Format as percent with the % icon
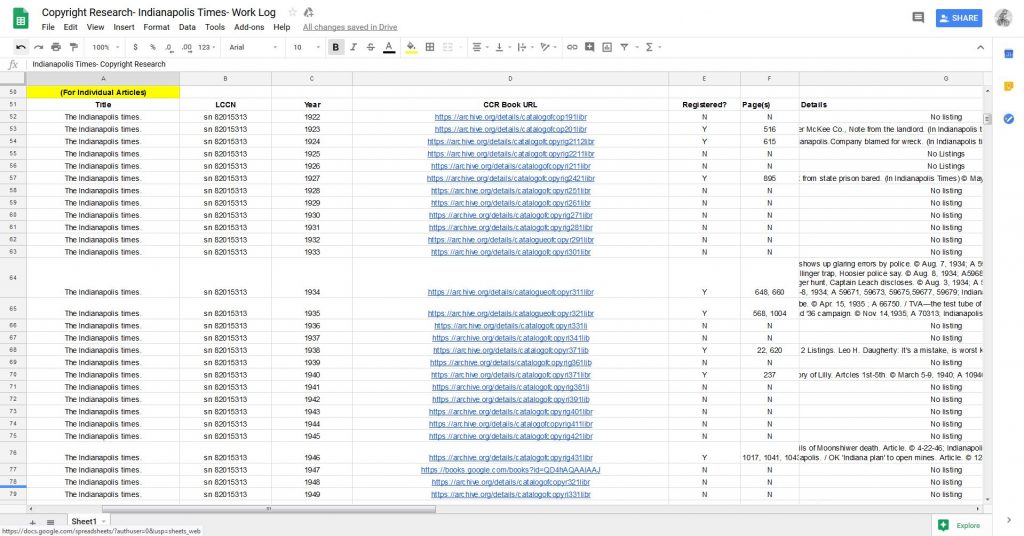The image size is (1024, 536). click(152, 47)
